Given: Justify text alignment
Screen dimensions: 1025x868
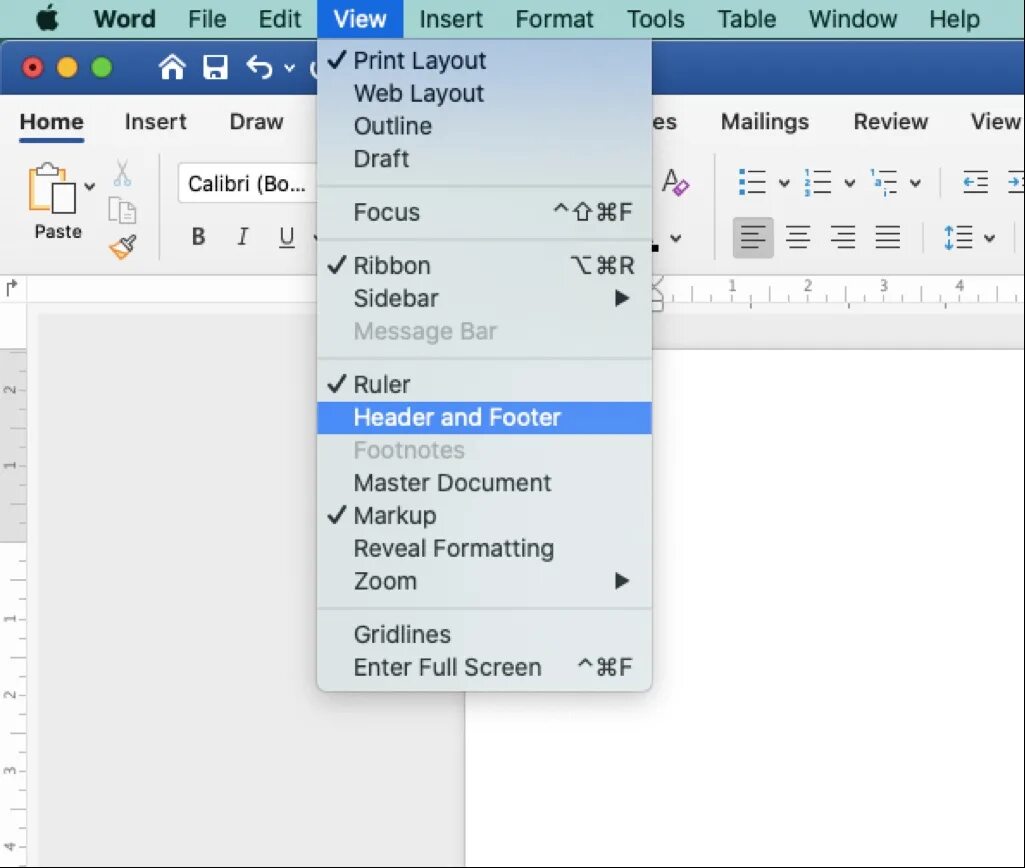Looking at the screenshot, I should 888,237.
